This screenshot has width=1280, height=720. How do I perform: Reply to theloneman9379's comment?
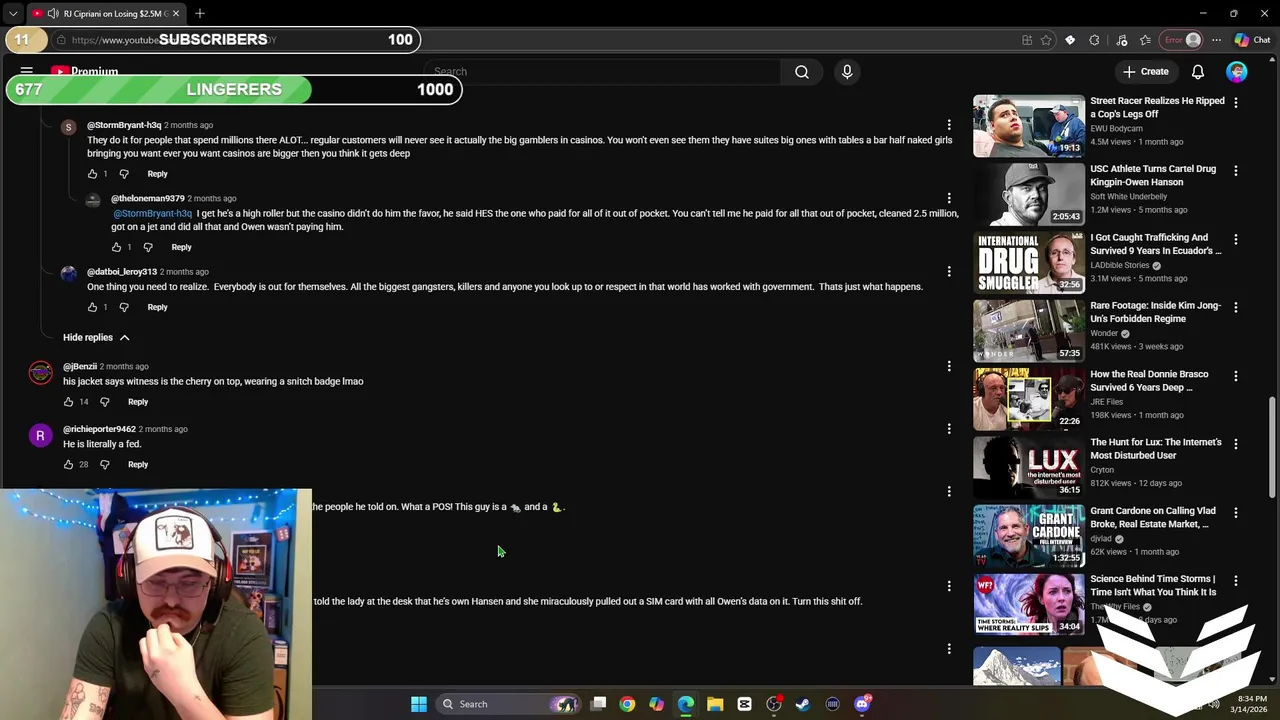coord(181,247)
